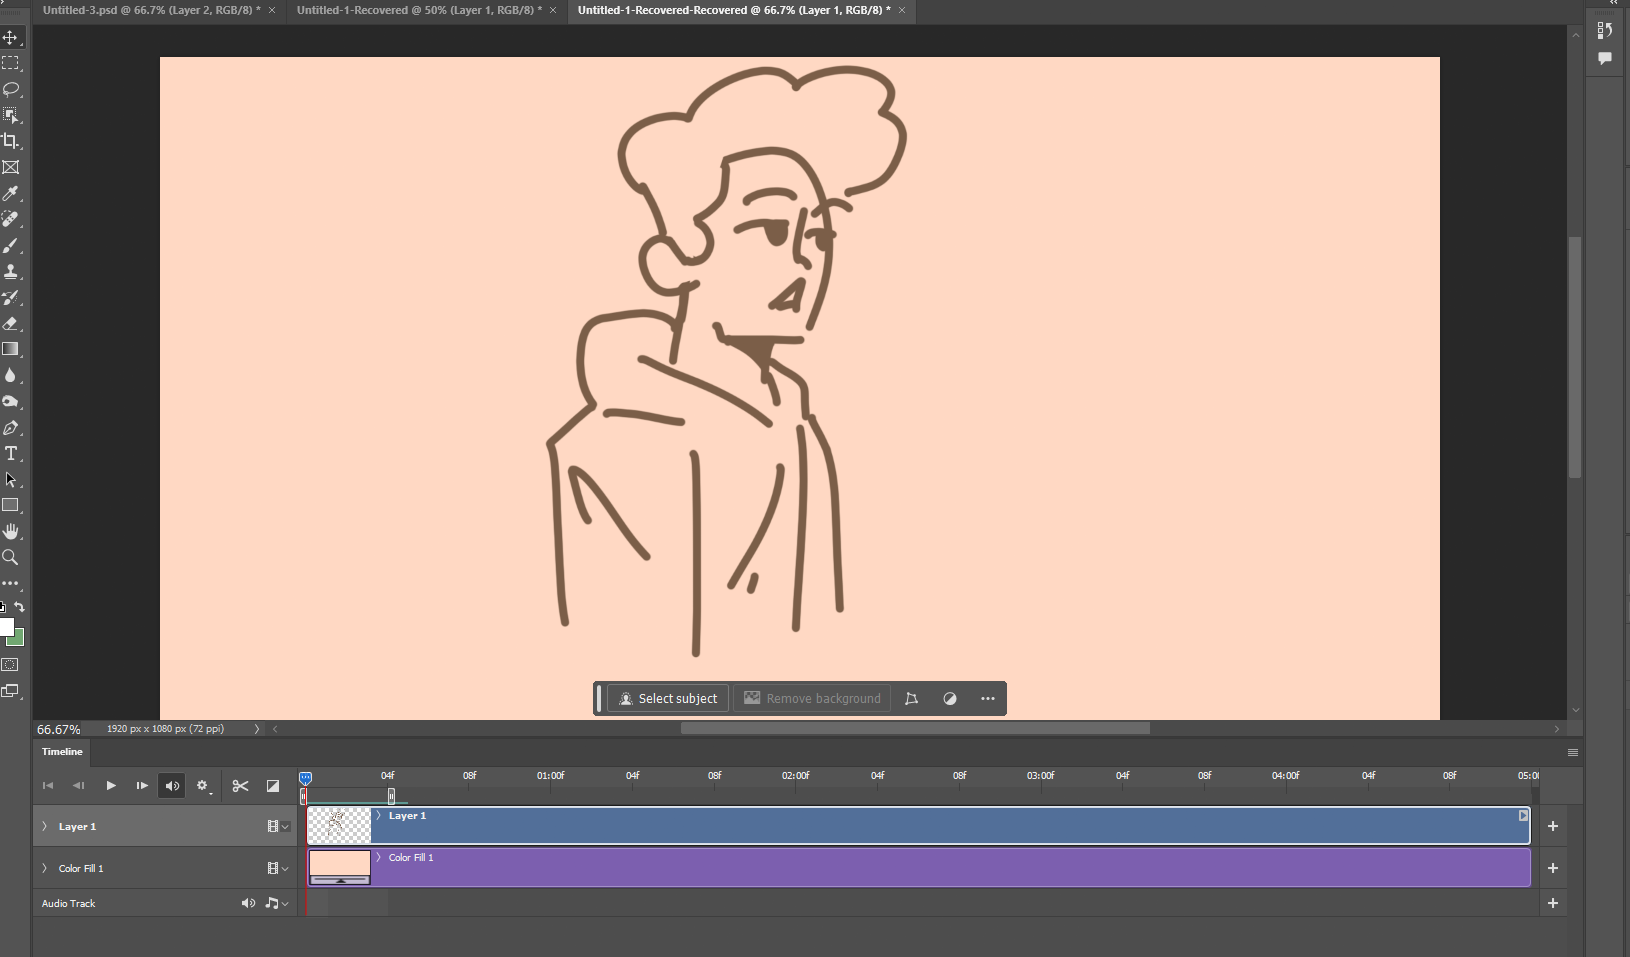Select the Brush tool
This screenshot has width=1630, height=957.
11,245
